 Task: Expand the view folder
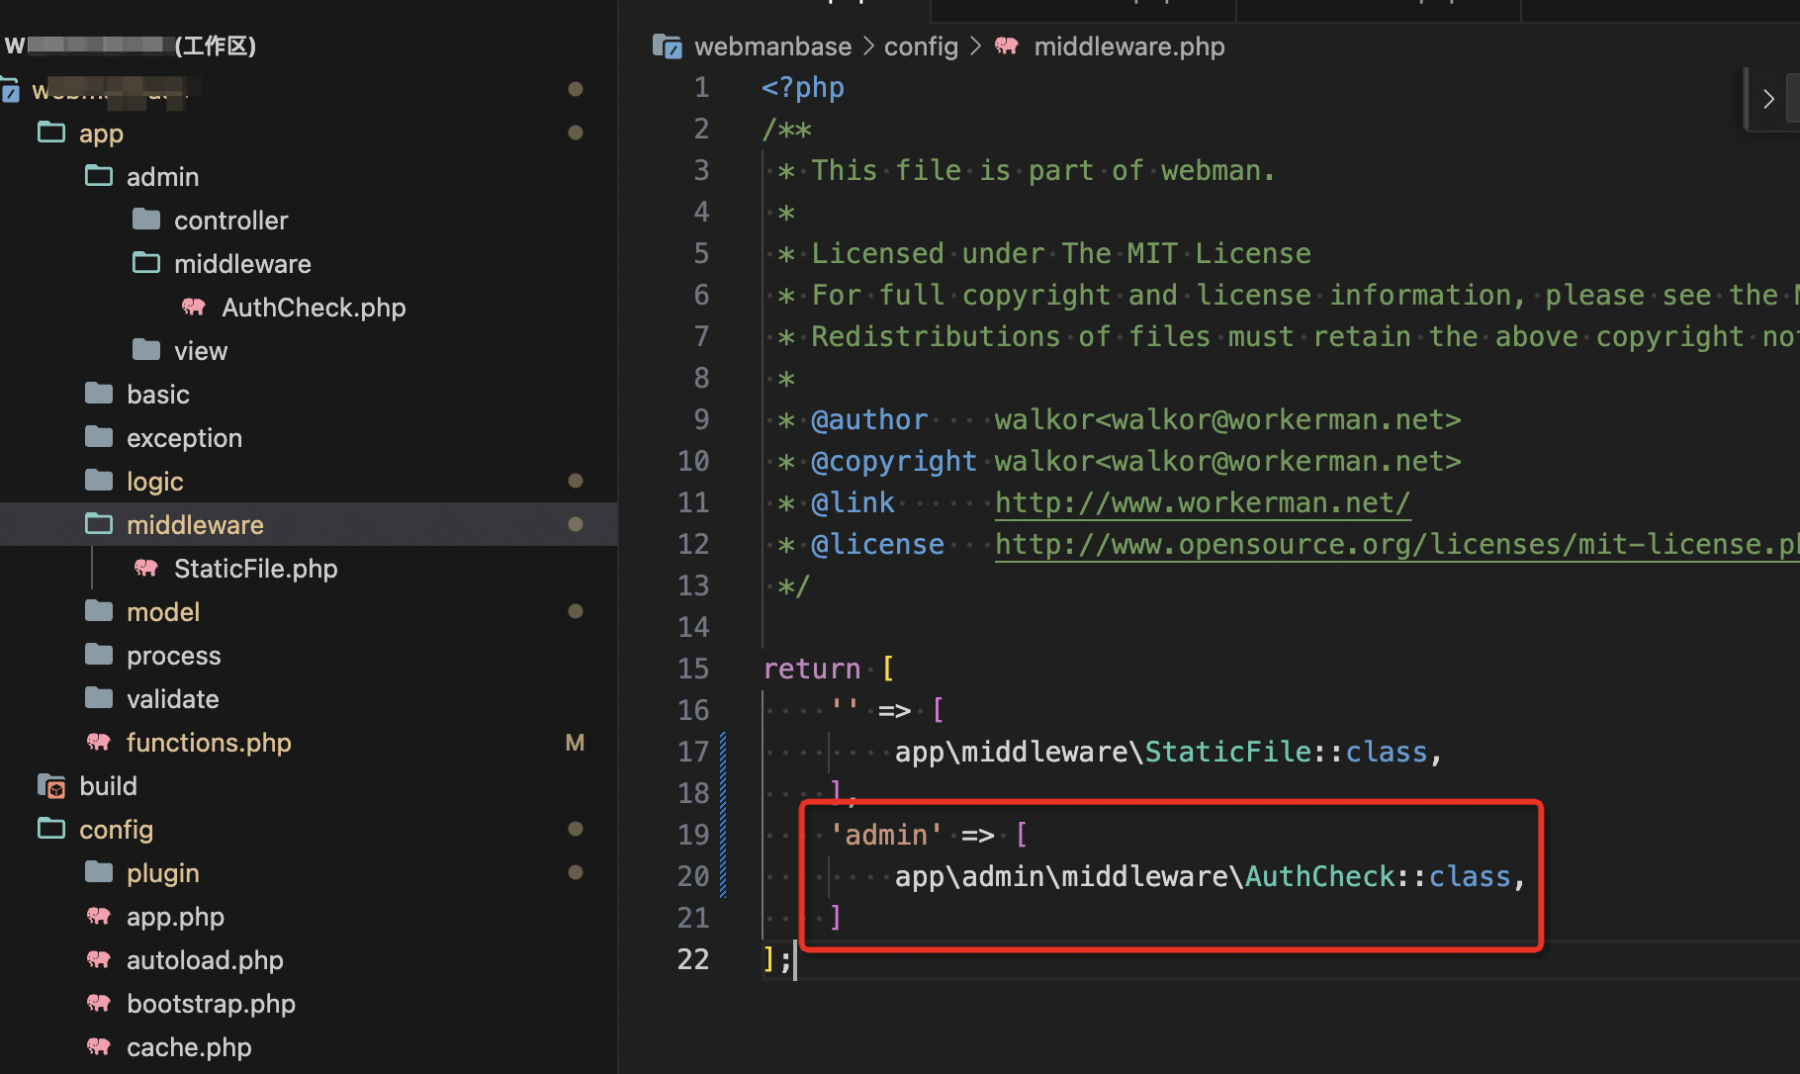tap(200, 351)
